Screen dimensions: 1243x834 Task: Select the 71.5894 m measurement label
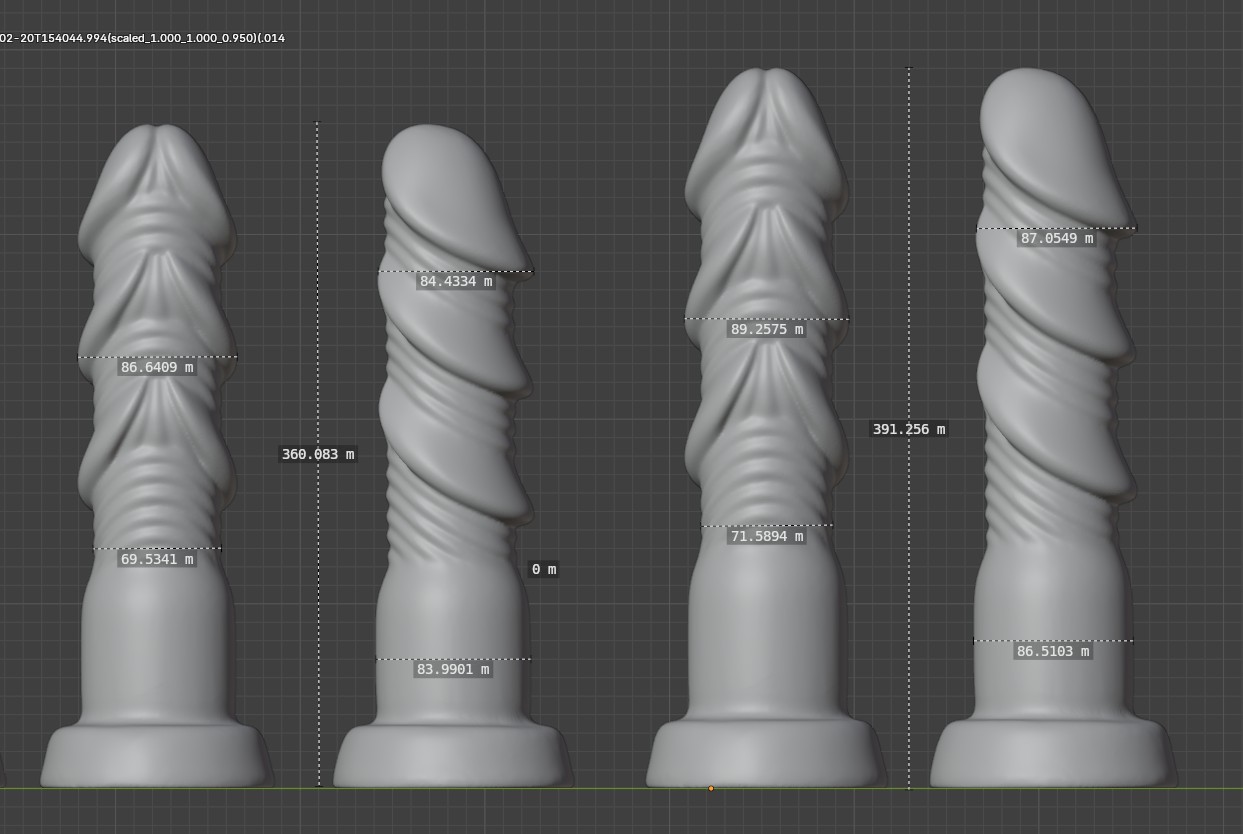pos(767,537)
